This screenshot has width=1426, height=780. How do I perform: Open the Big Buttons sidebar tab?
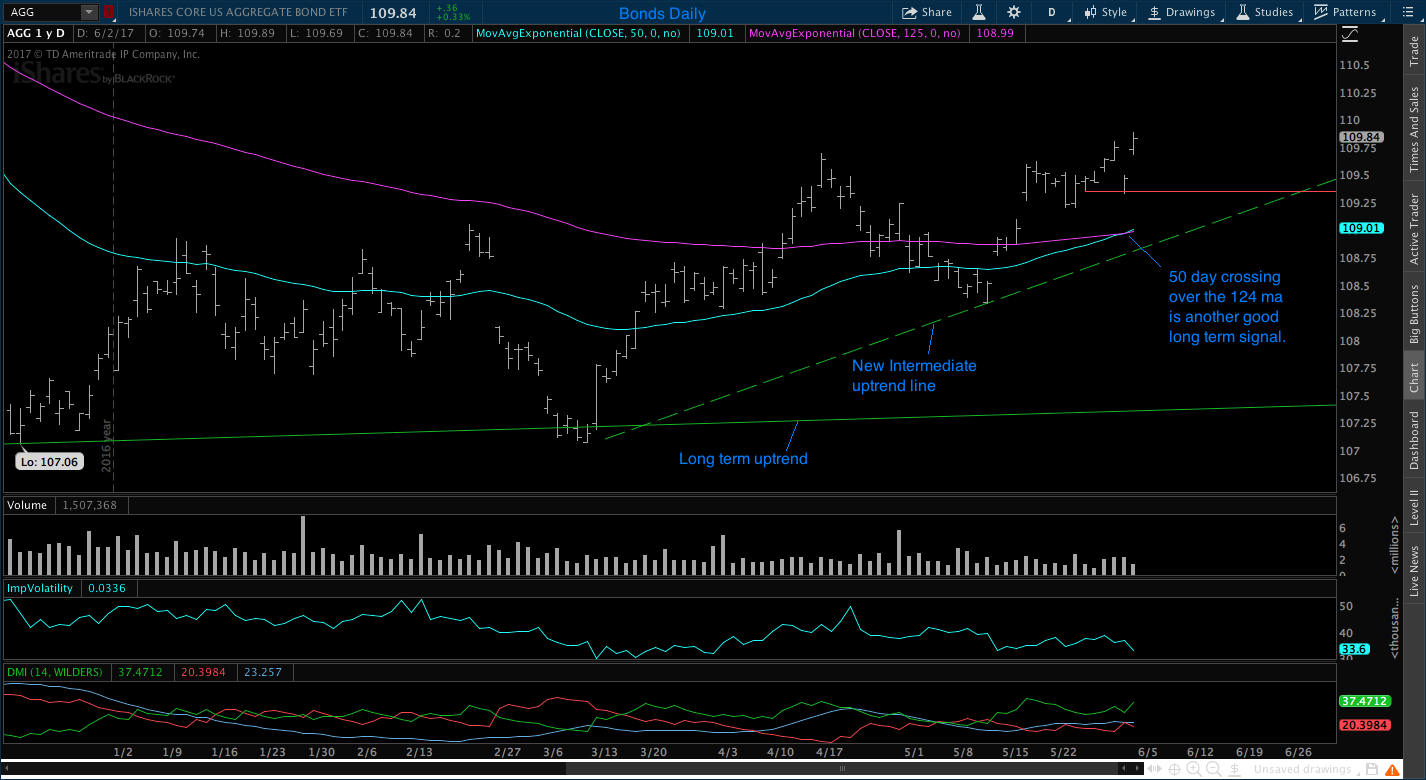[x=1414, y=314]
